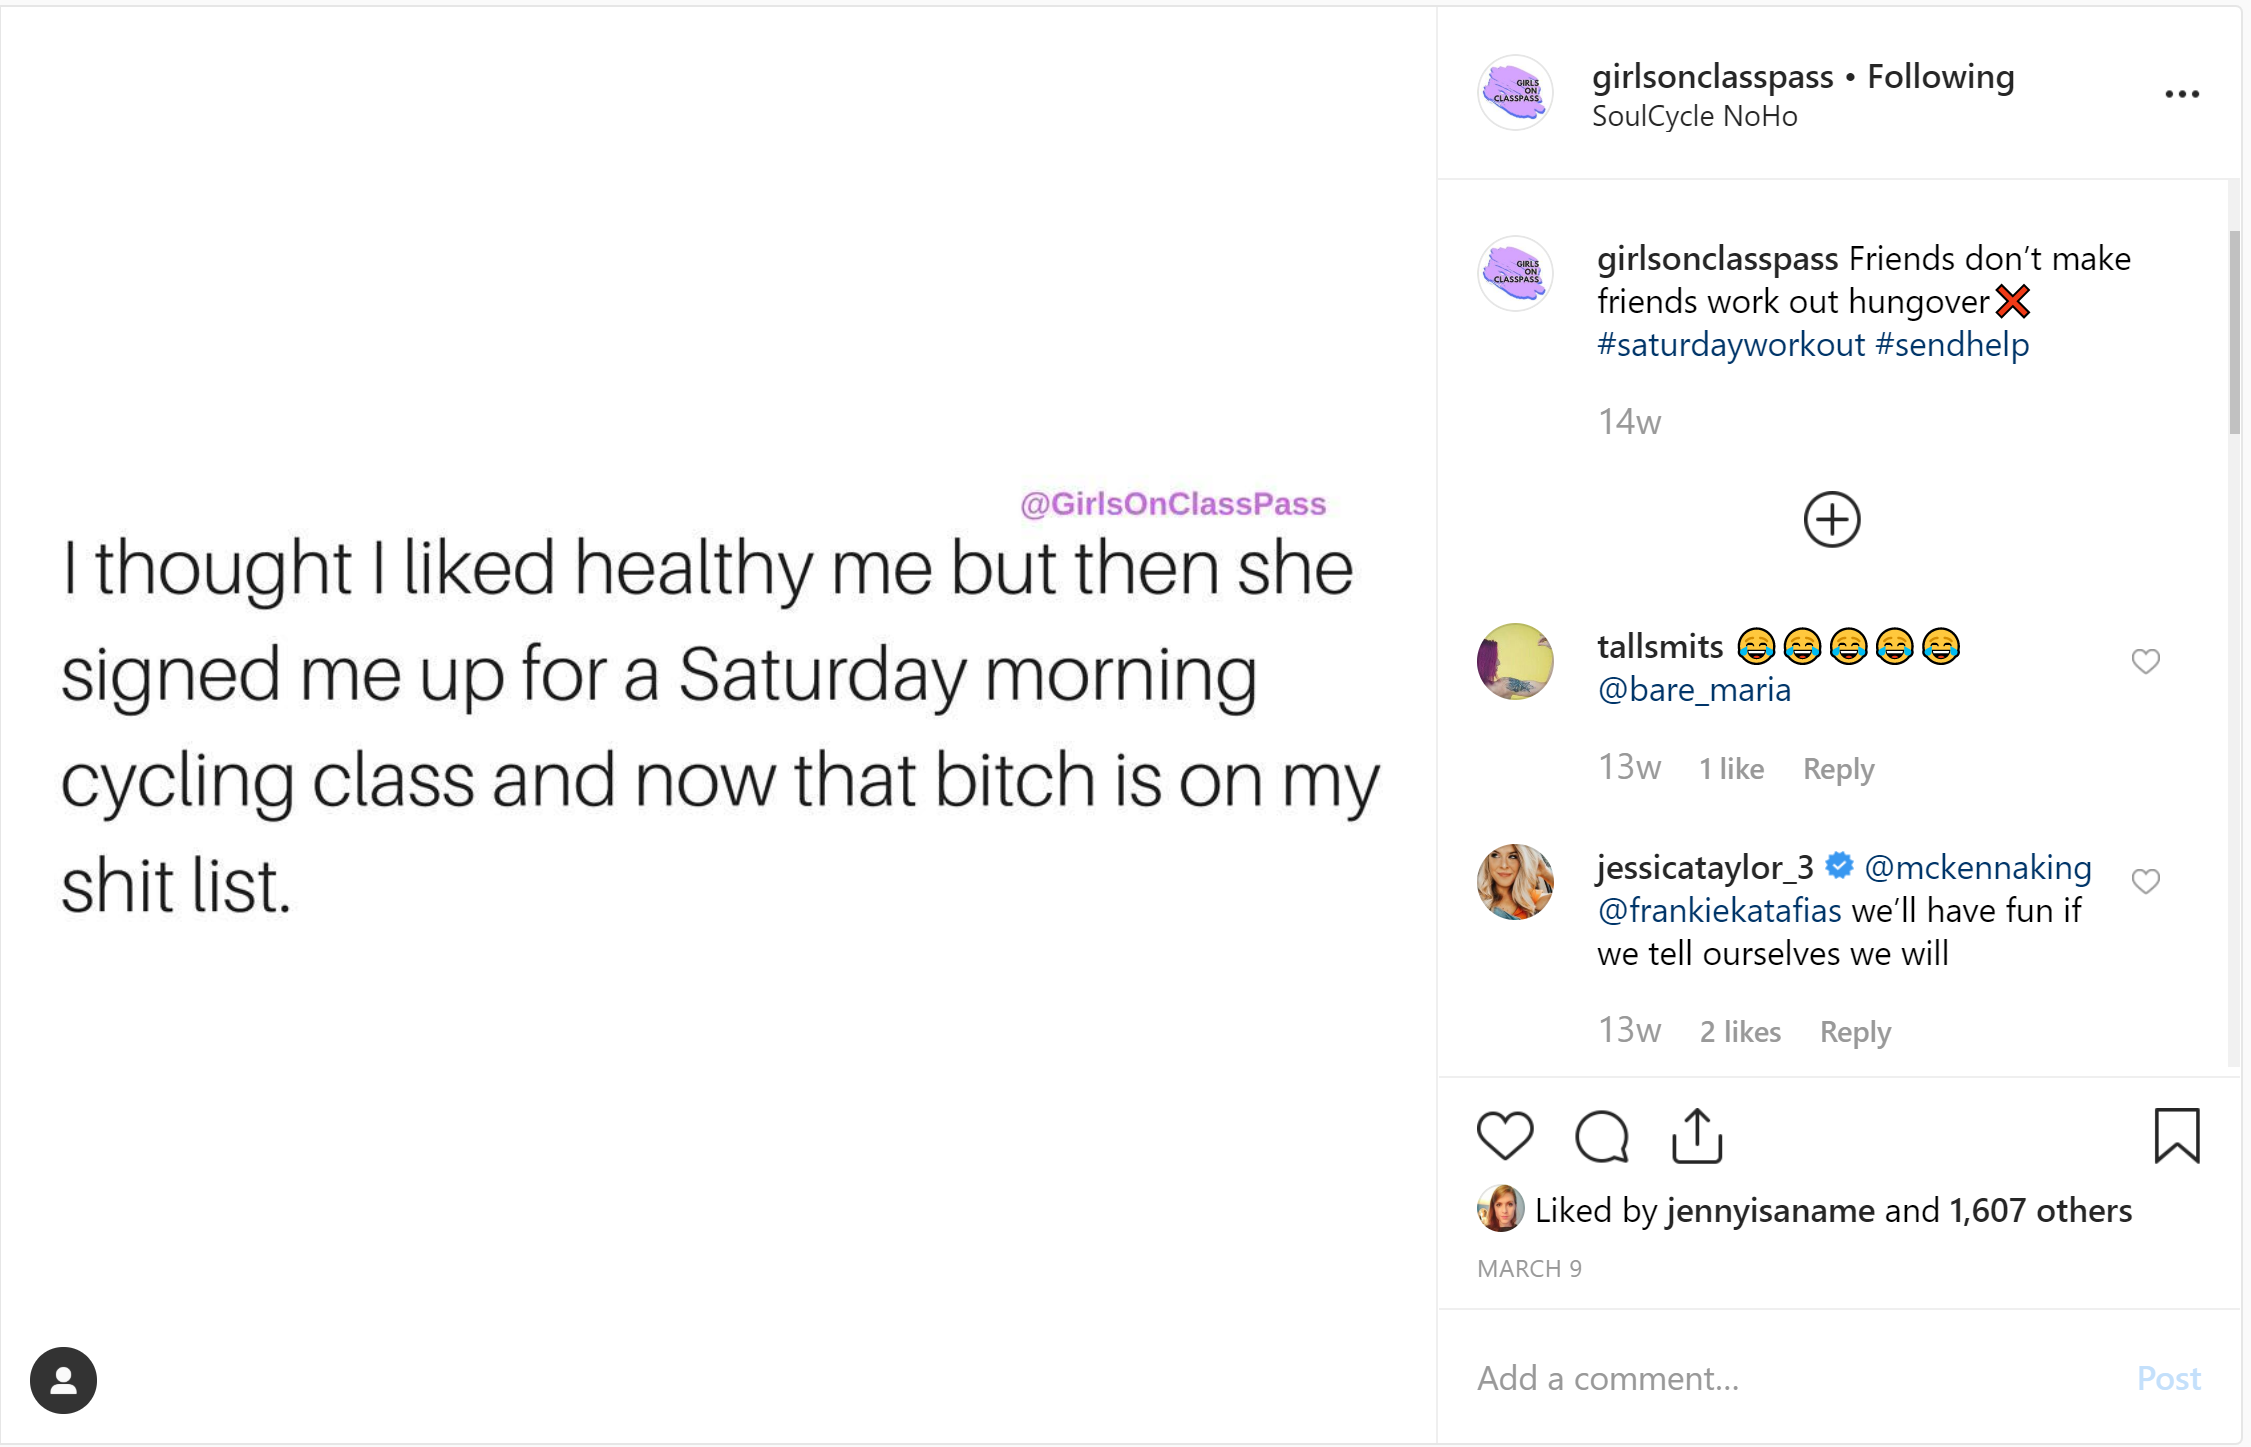Open comments via the speech bubble icon
This screenshot has height=1447, width=2251.
[x=1601, y=1136]
